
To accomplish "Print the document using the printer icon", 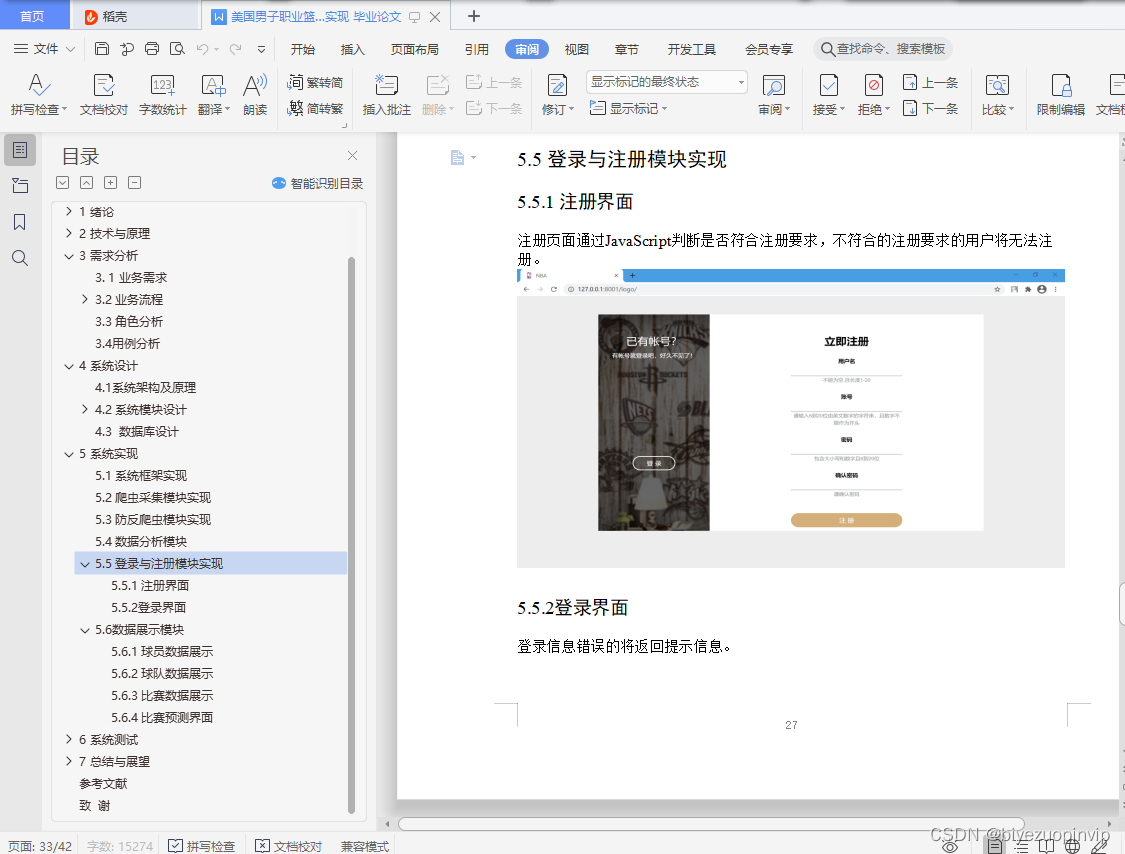I will pyautogui.click(x=151, y=49).
